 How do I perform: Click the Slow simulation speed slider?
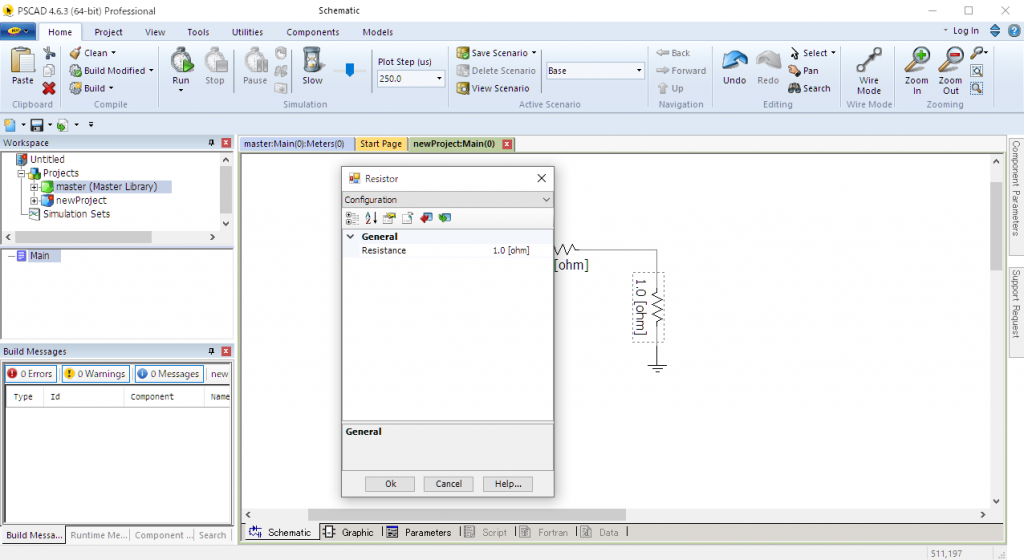point(349,70)
